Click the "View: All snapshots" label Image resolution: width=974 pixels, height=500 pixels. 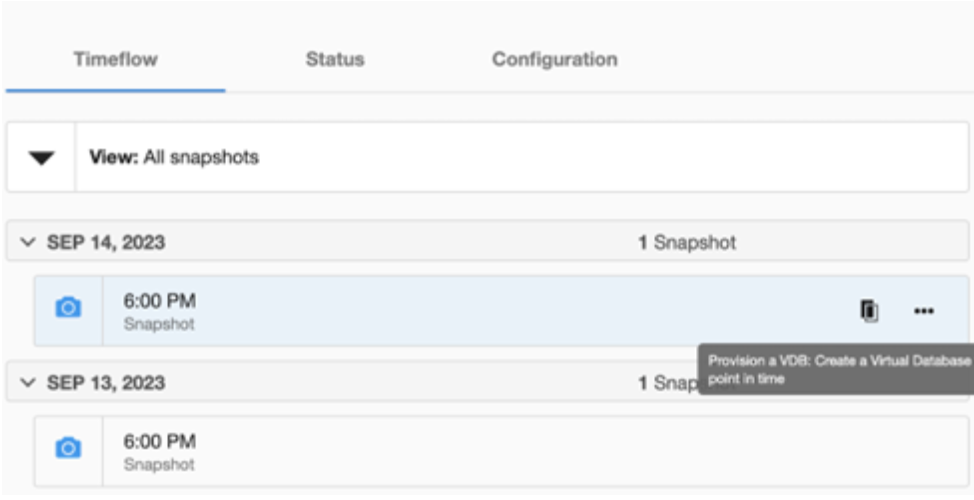174,158
